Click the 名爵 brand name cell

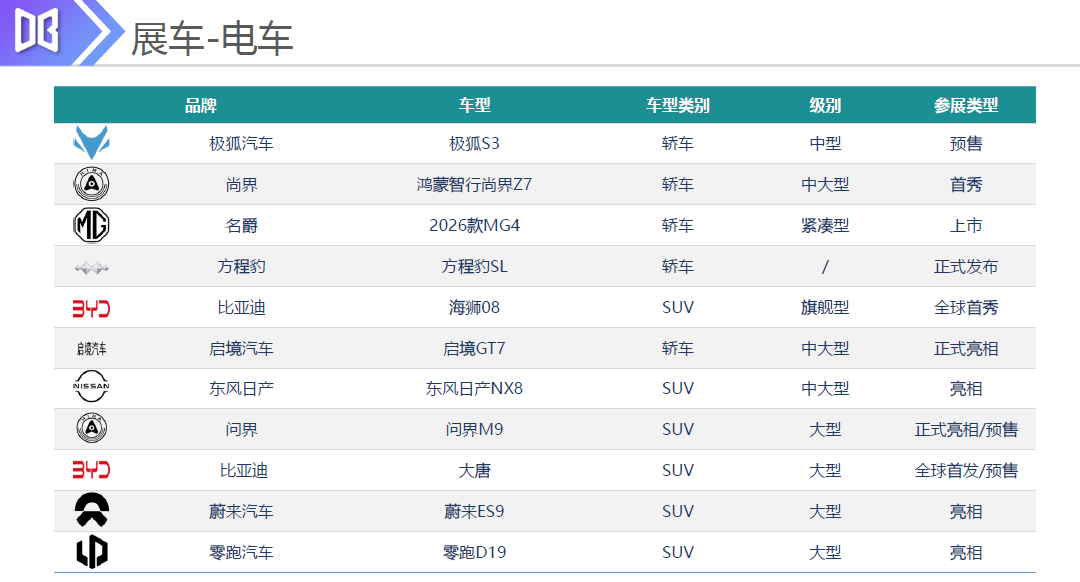tap(241, 225)
